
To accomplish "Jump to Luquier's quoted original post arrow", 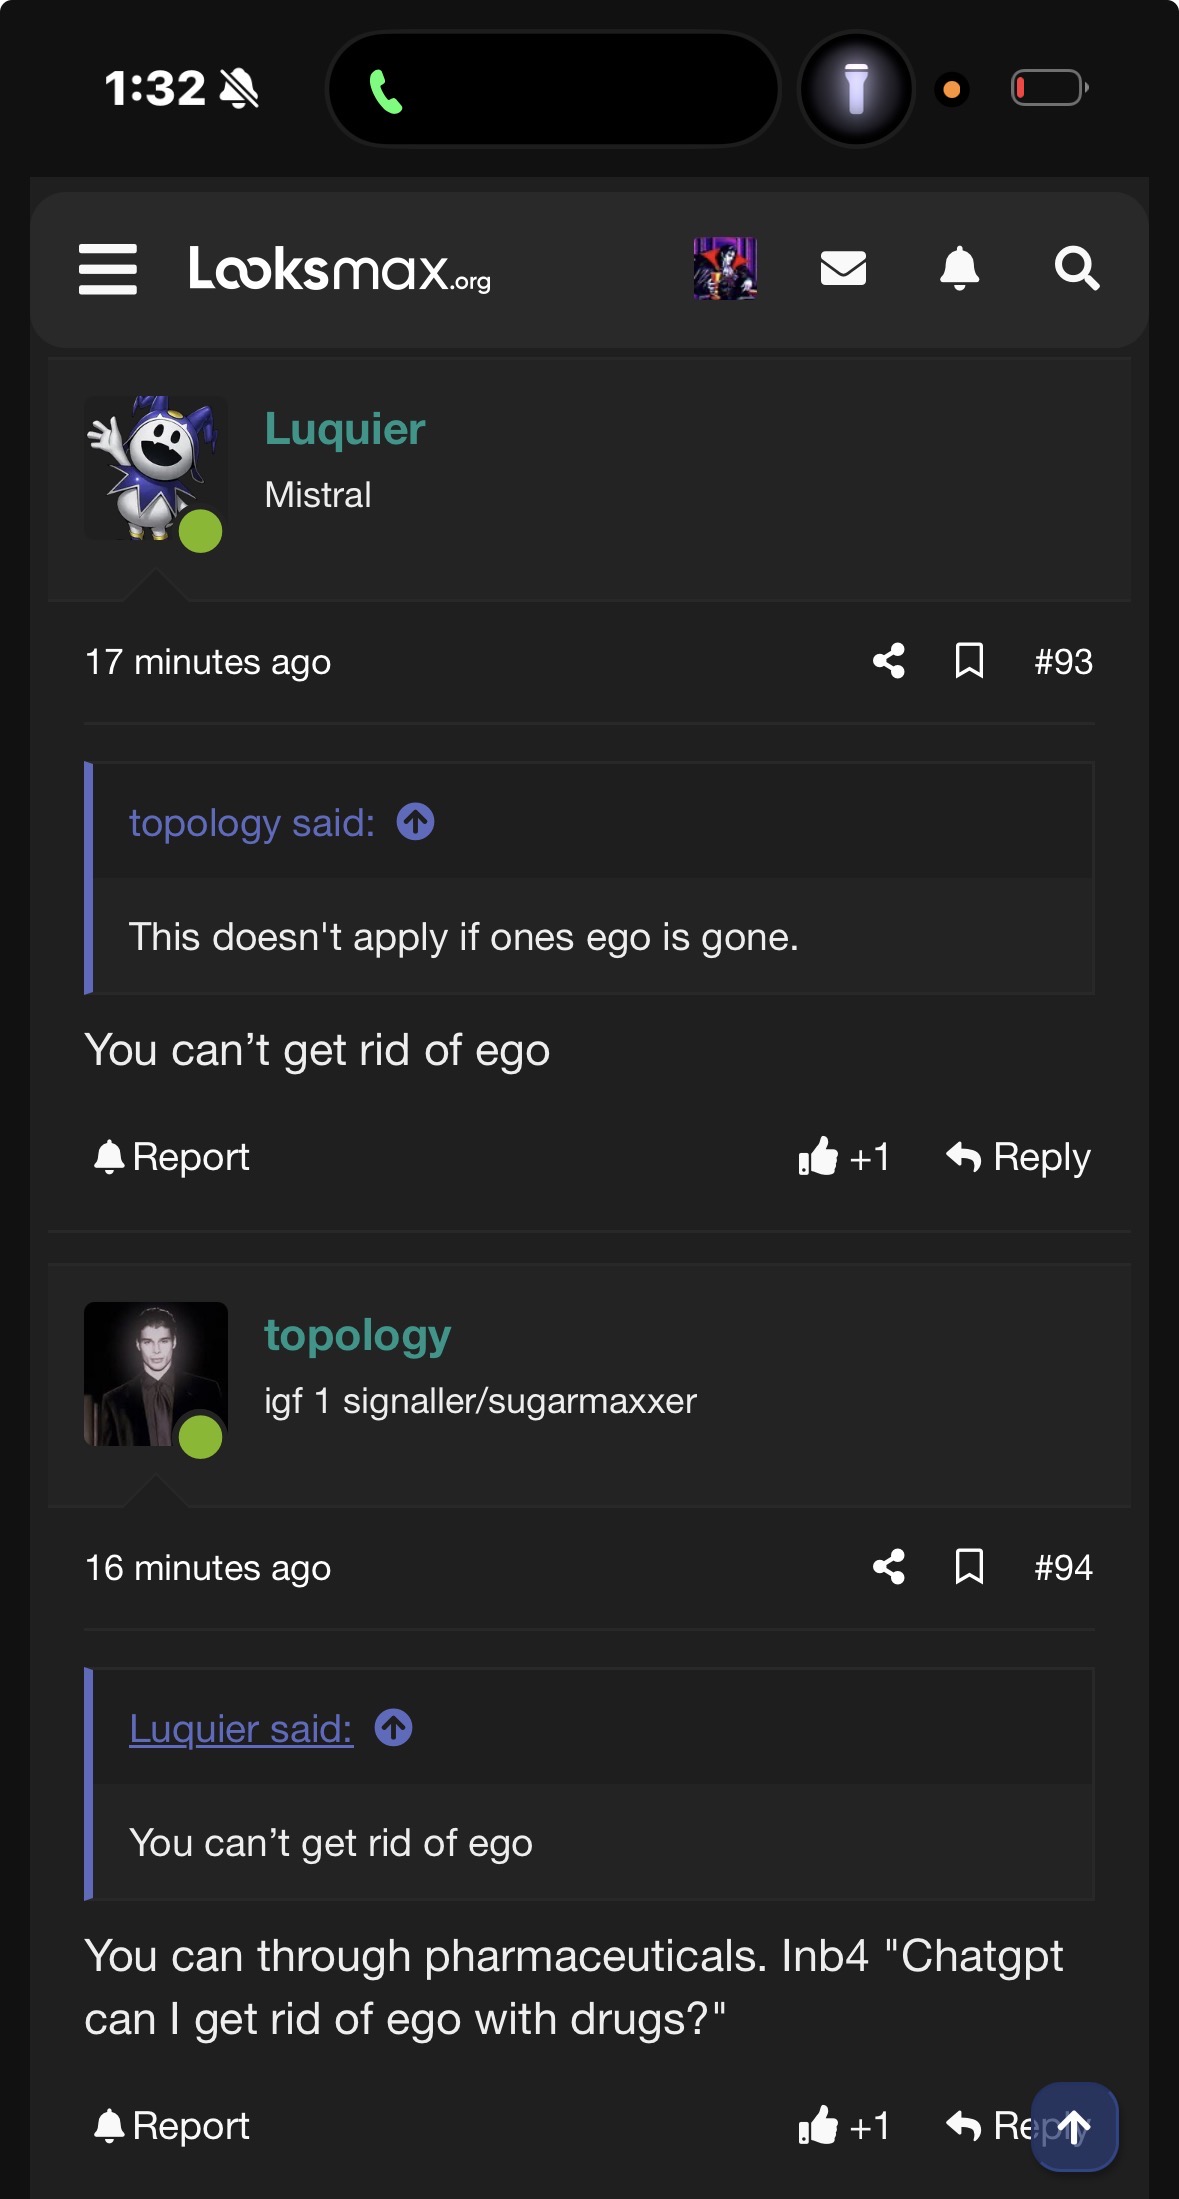I will (x=393, y=1728).
